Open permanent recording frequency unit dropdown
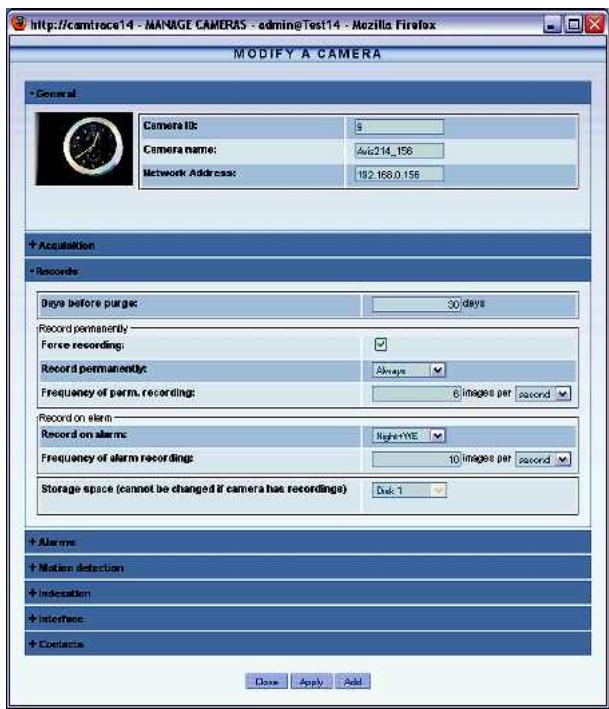The image size is (609, 709). (x=543, y=394)
